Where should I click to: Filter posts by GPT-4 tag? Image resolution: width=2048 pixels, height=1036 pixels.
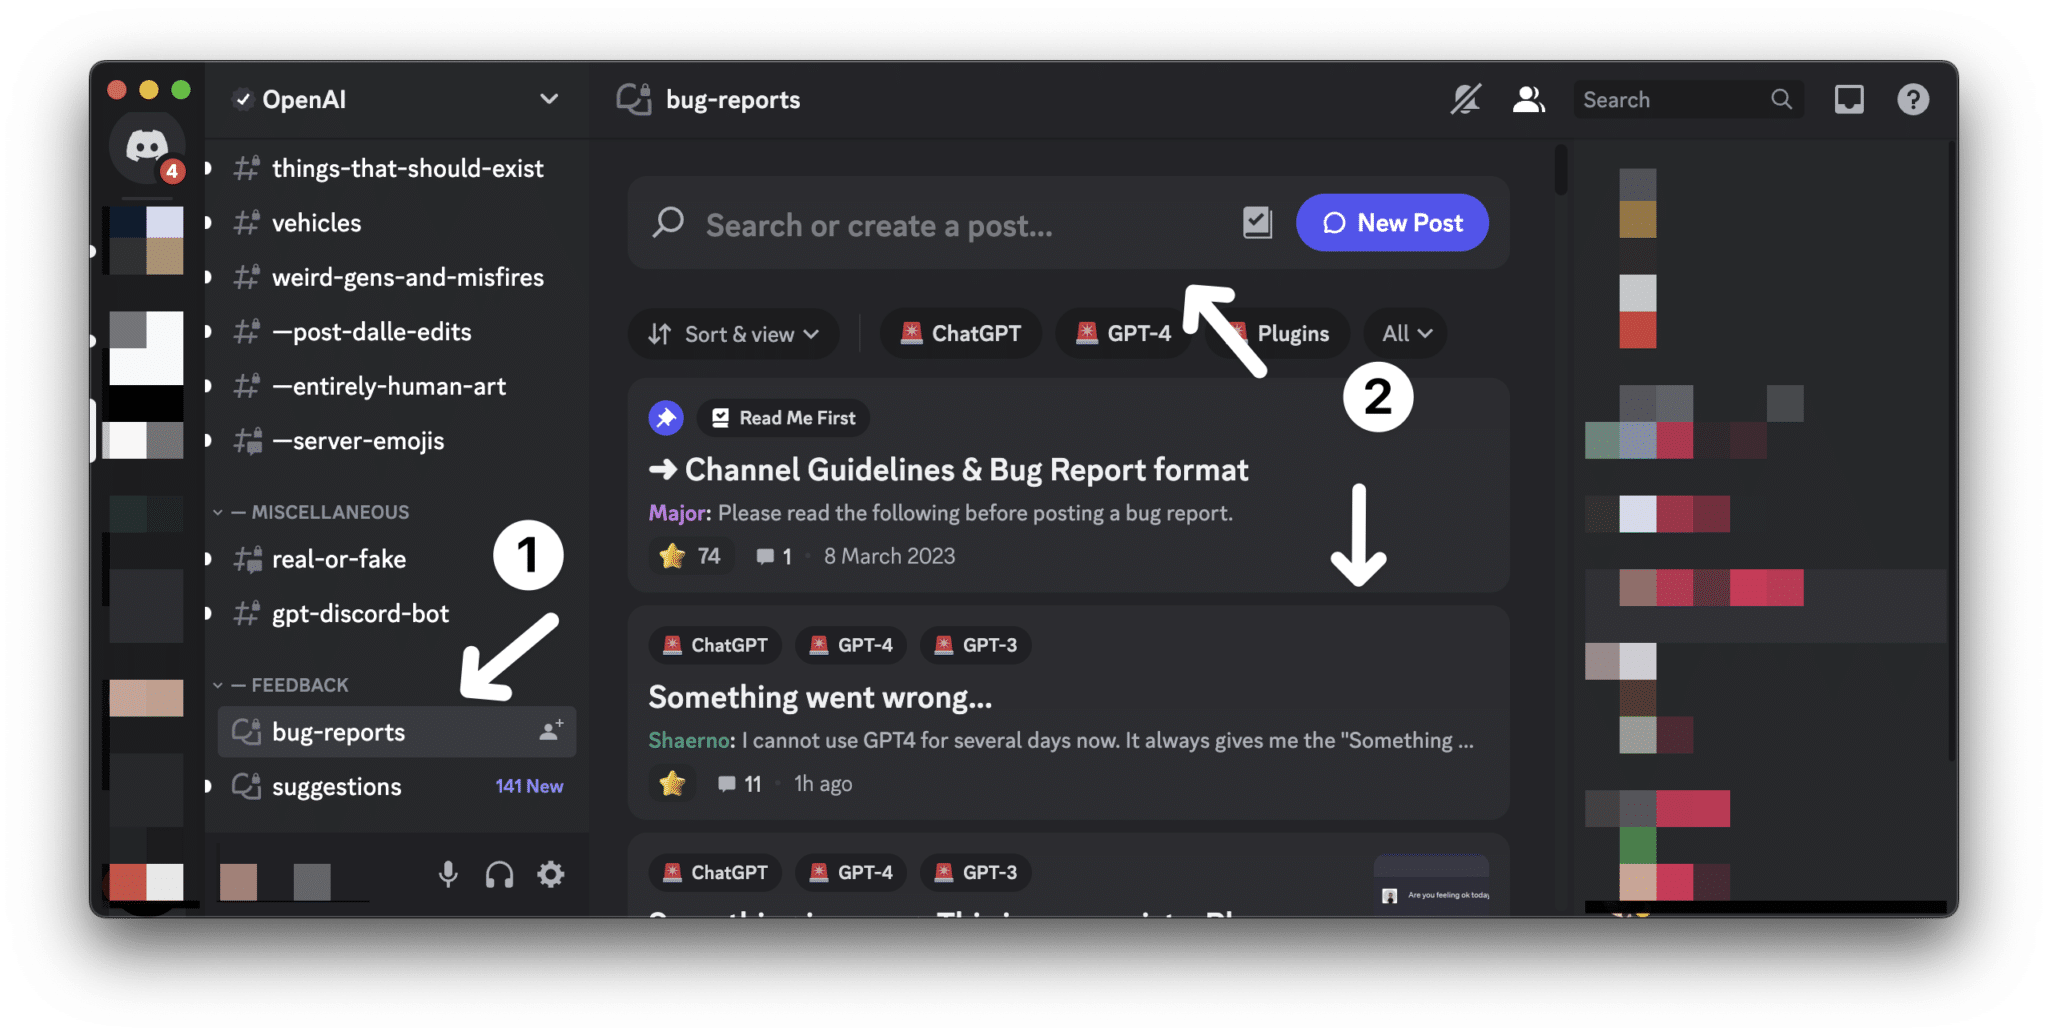pyautogui.click(x=1124, y=334)
